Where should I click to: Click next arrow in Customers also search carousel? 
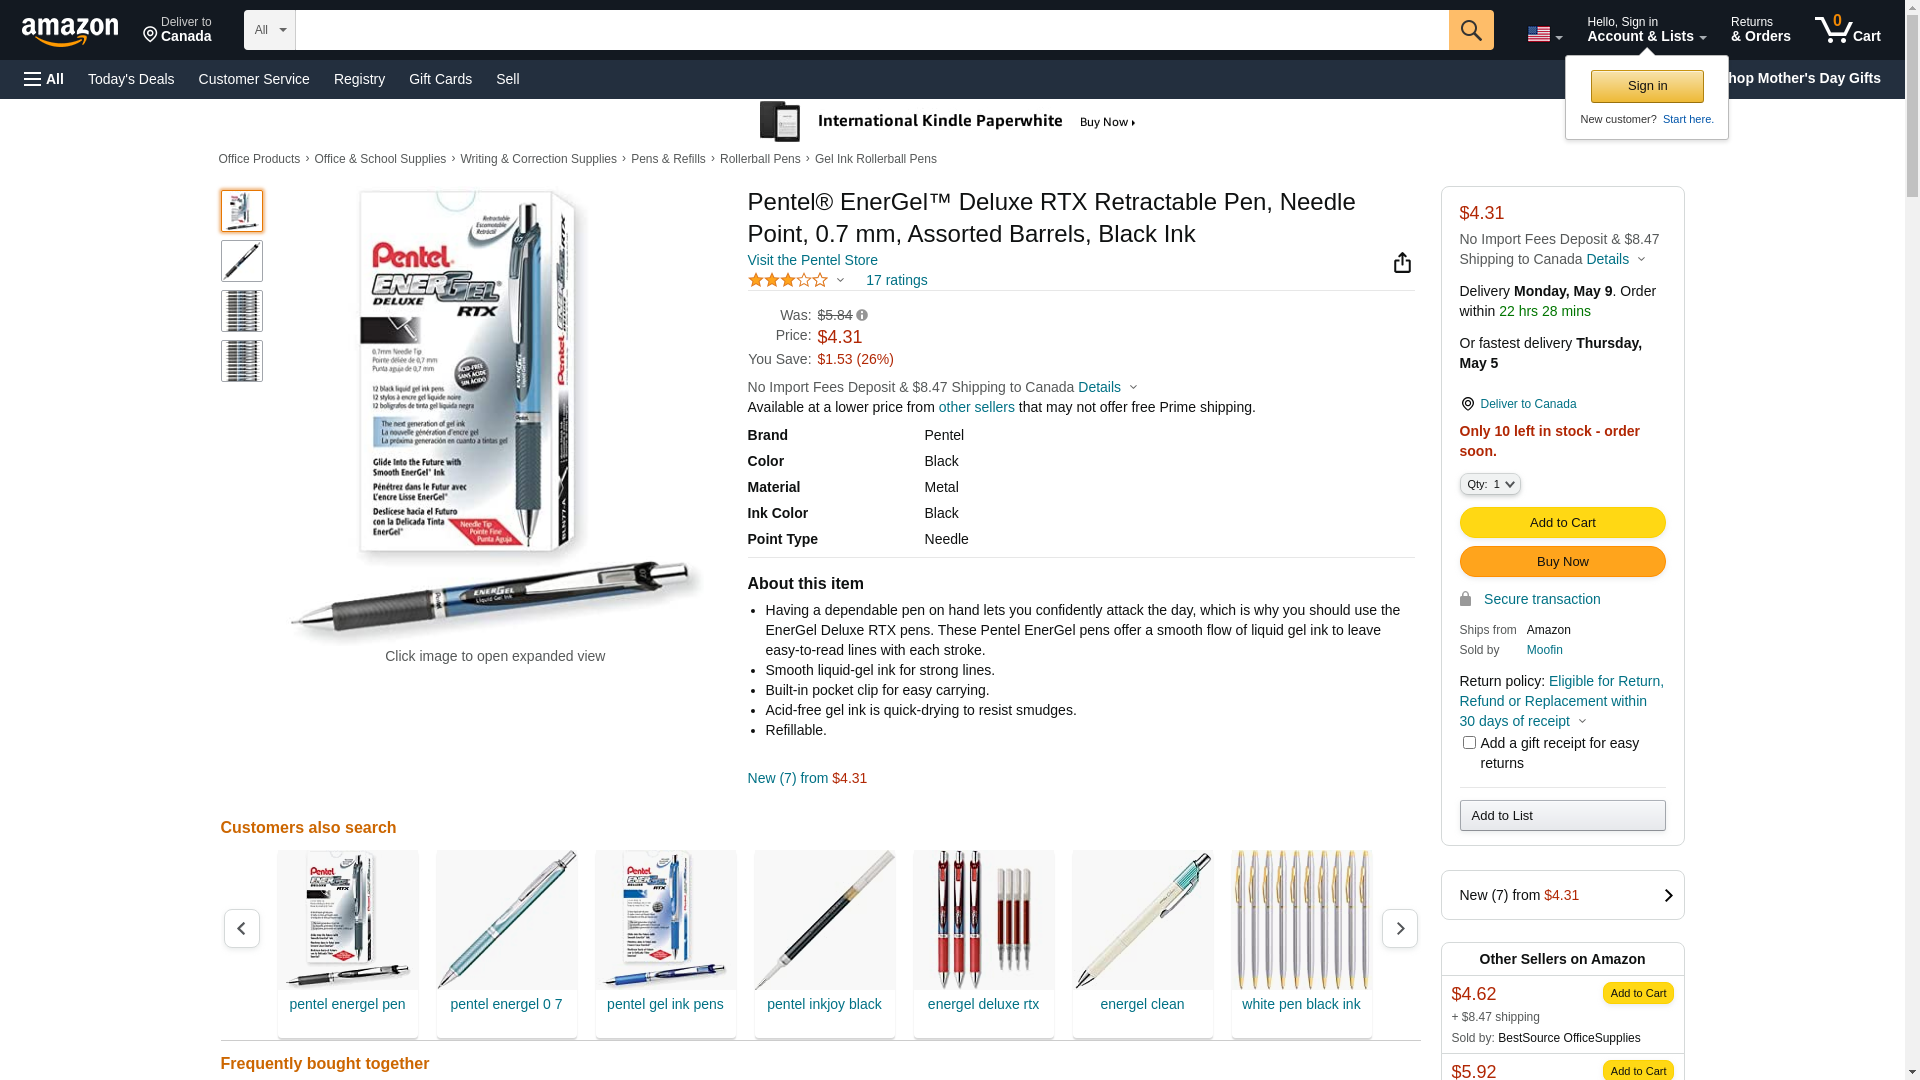click(1399, 929)
